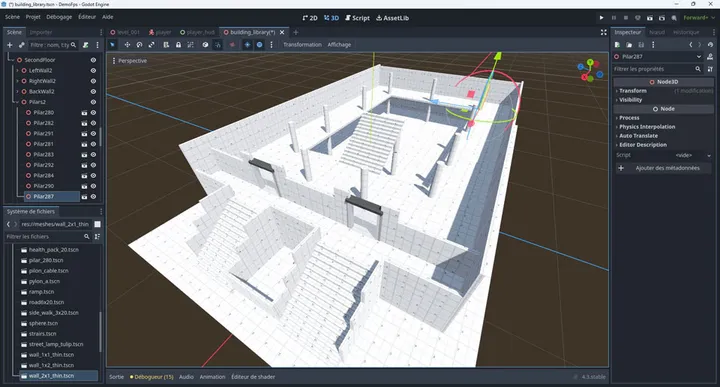Create new resource in Inspector
The image size is (720, 387).
click(618, 45)
